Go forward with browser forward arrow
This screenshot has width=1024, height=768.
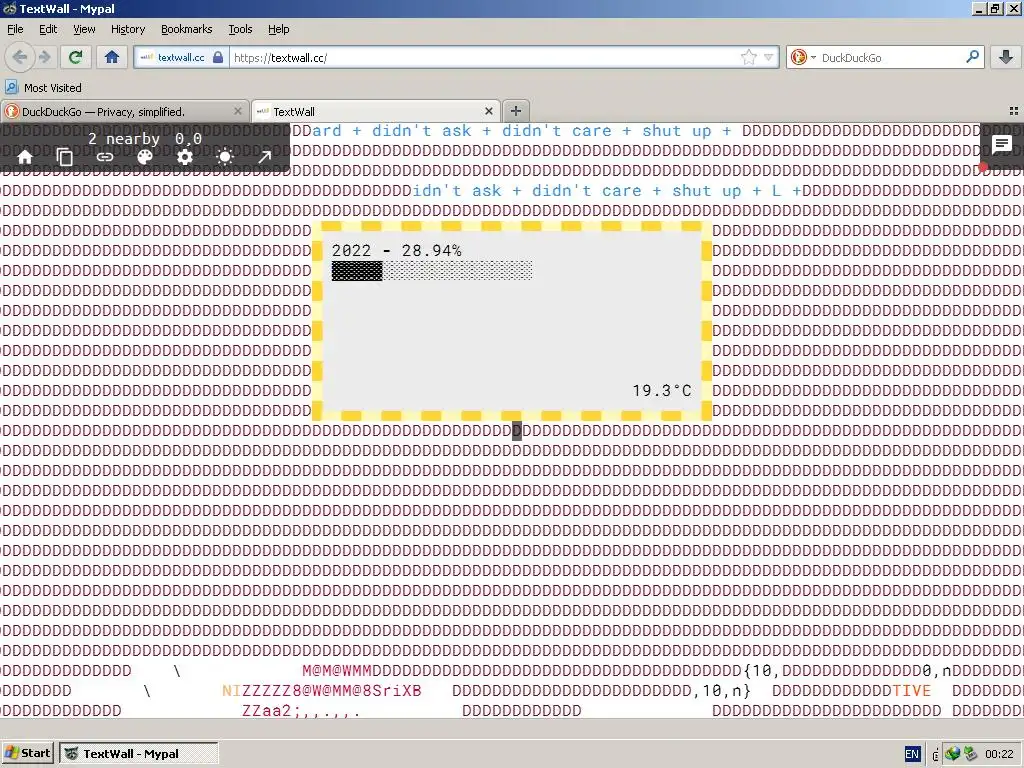44,57
